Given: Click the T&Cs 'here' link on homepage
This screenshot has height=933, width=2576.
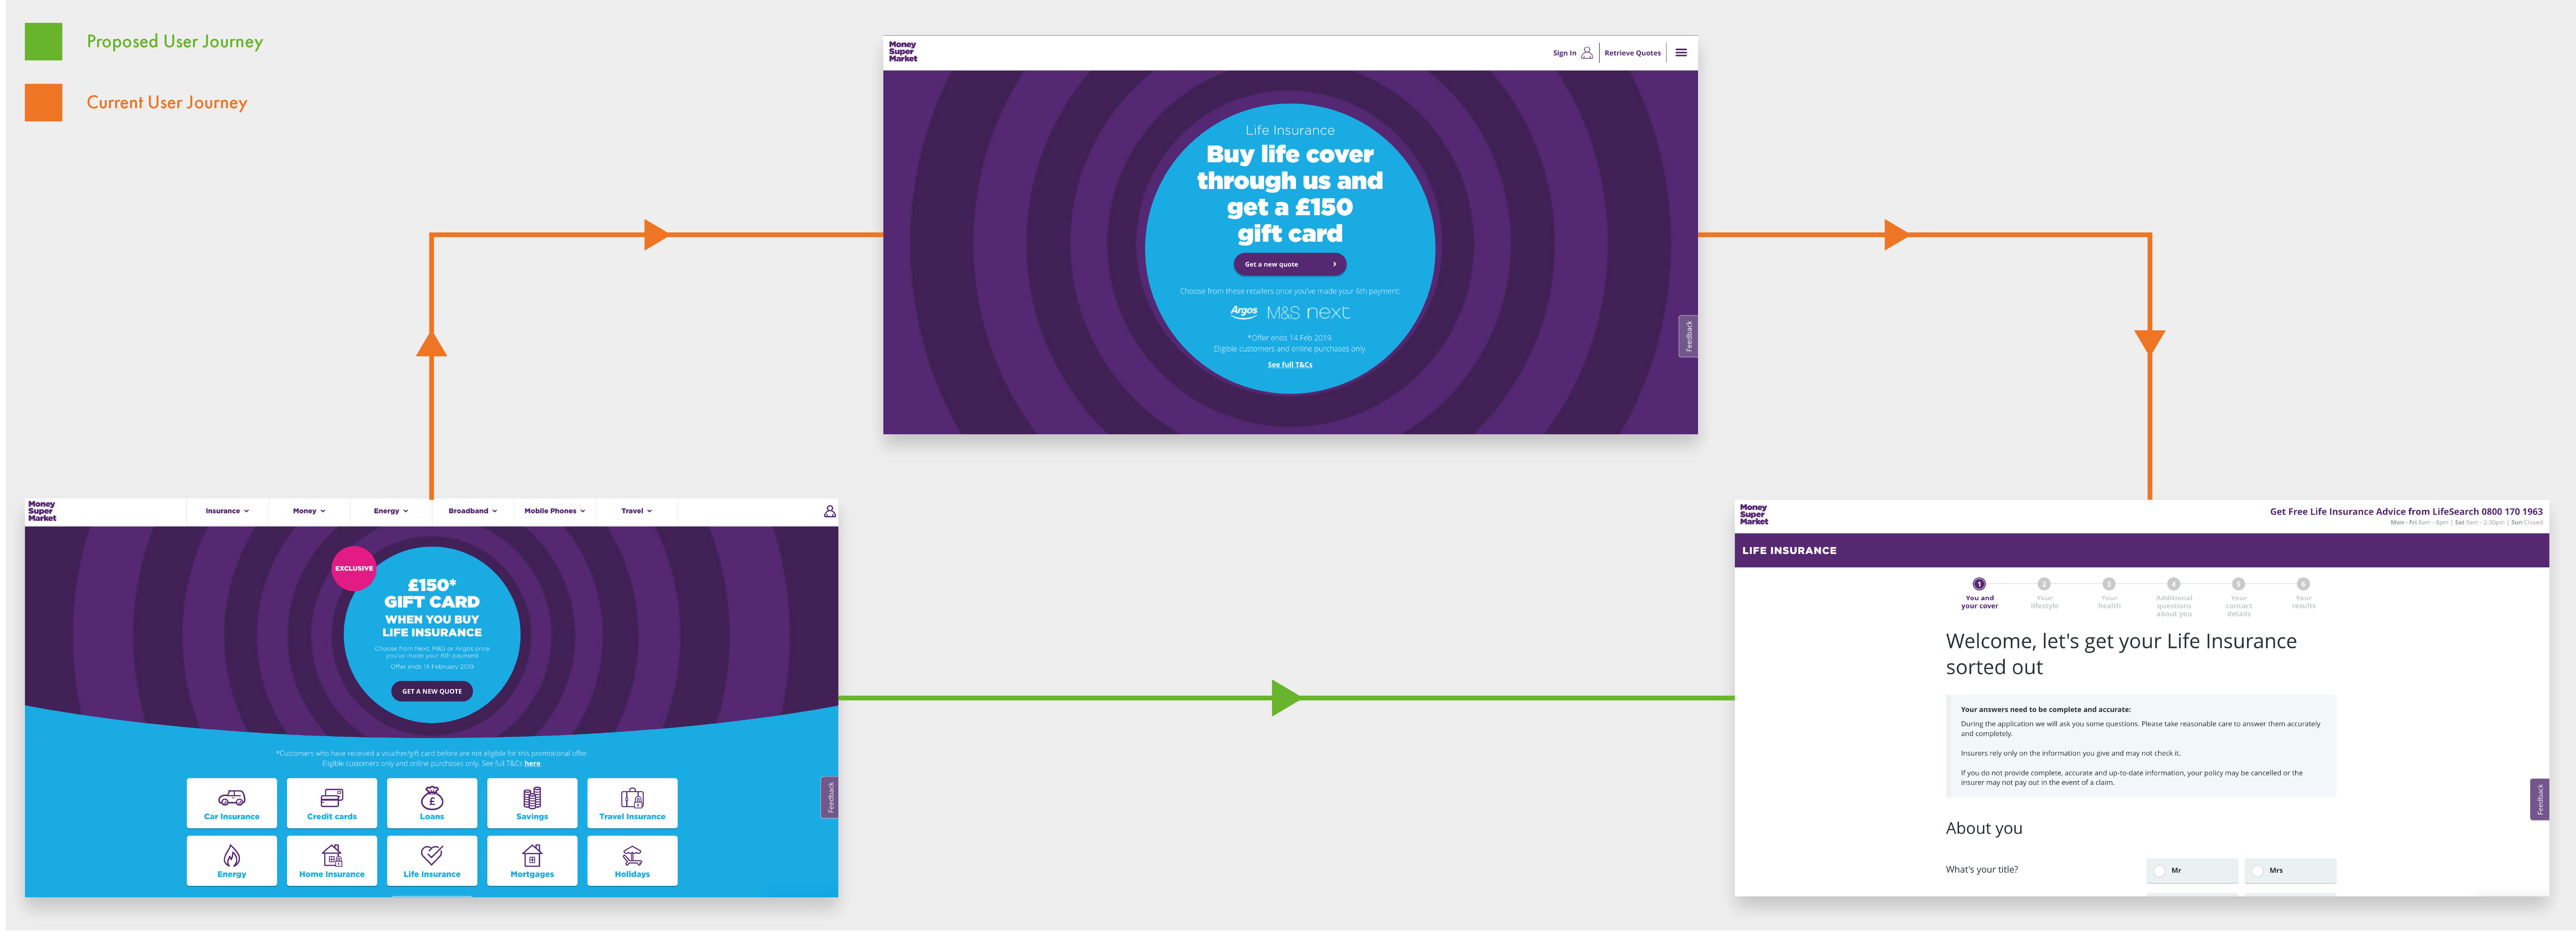Looking at the screenshot, I should pos(532,764).
